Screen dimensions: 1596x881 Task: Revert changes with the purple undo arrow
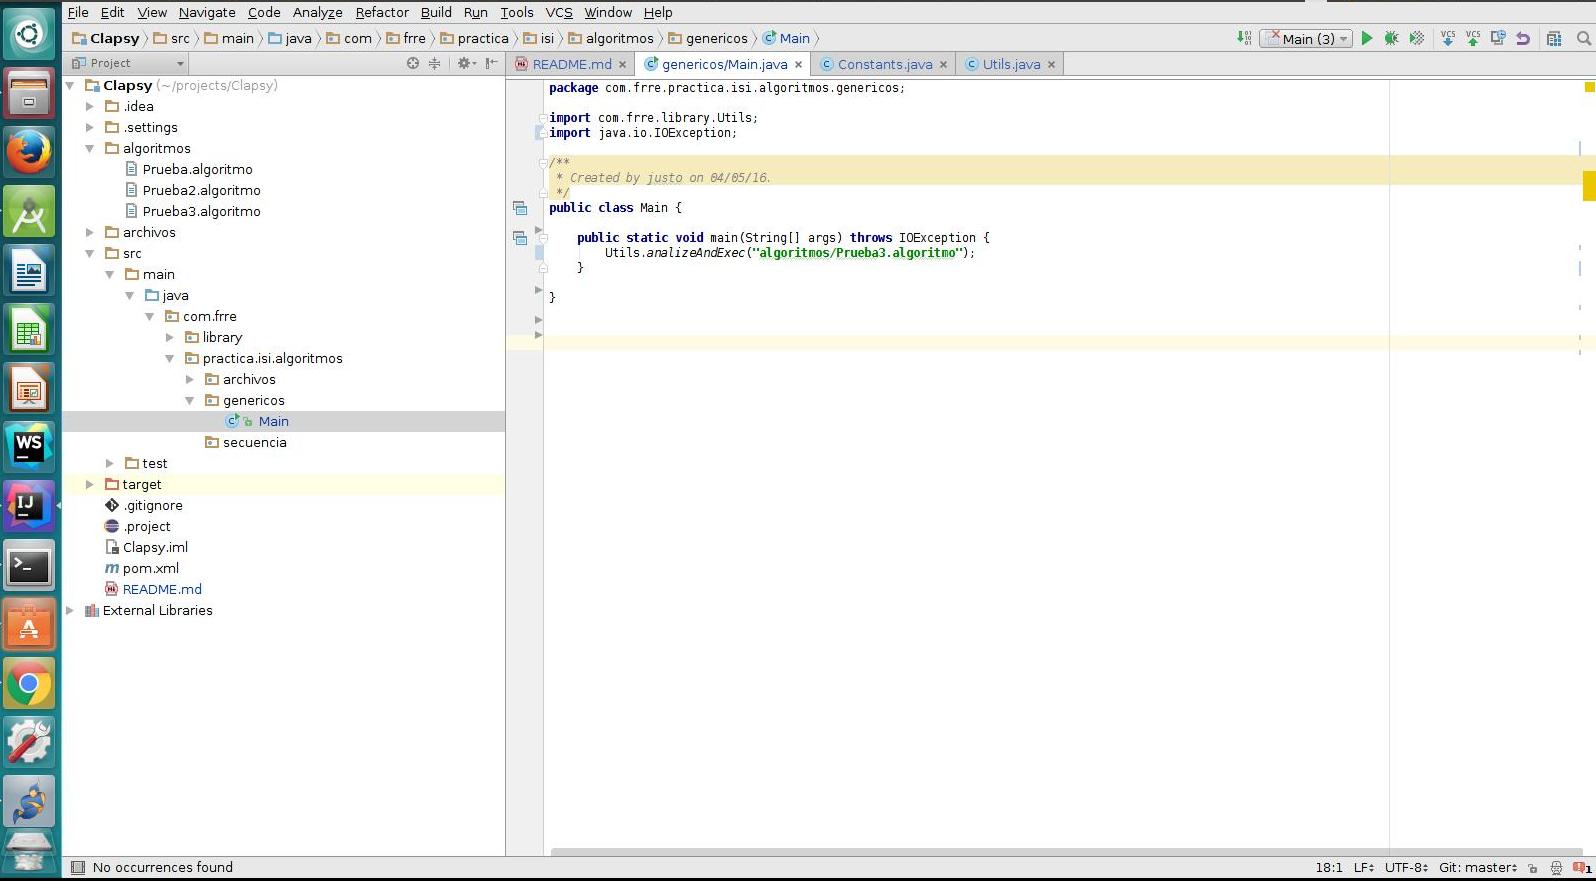coord(1522,39)
